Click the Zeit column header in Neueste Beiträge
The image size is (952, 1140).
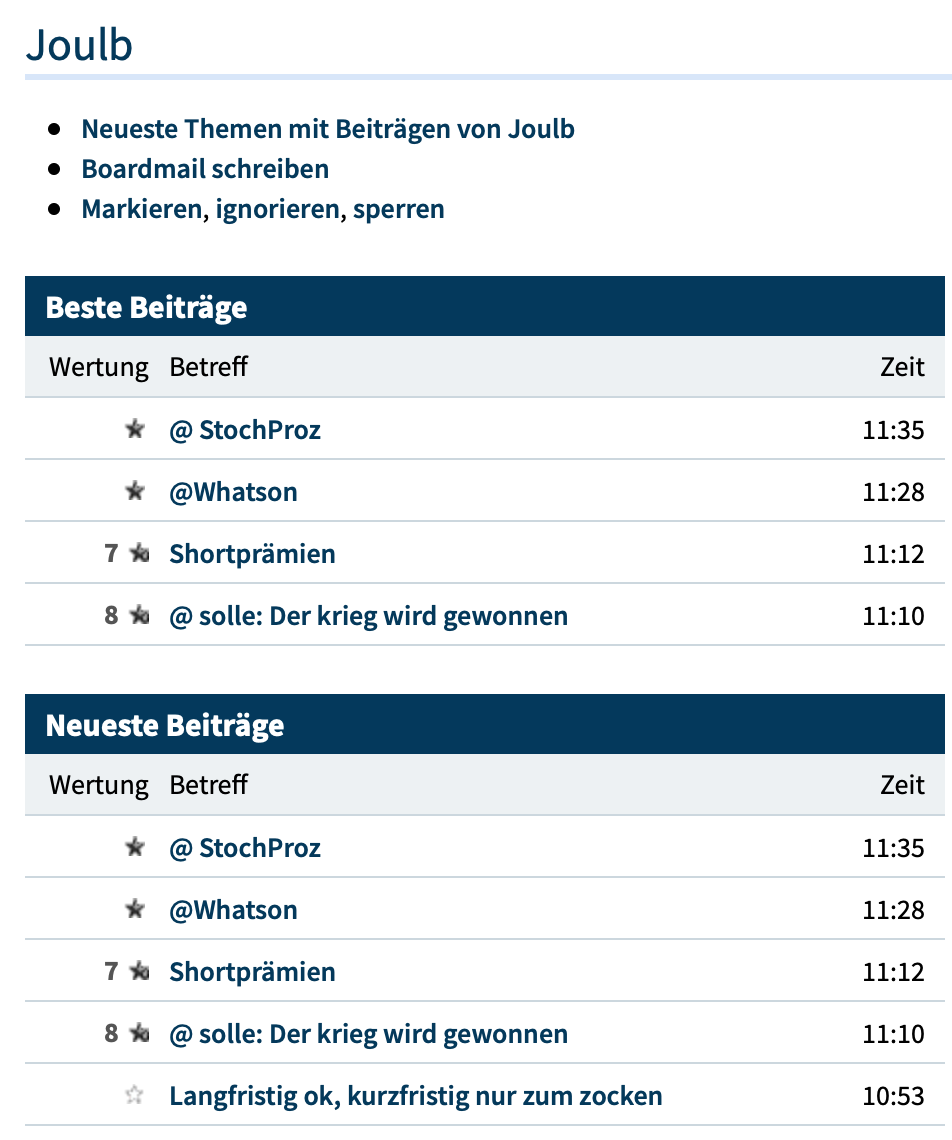click(x=905, y=784)
